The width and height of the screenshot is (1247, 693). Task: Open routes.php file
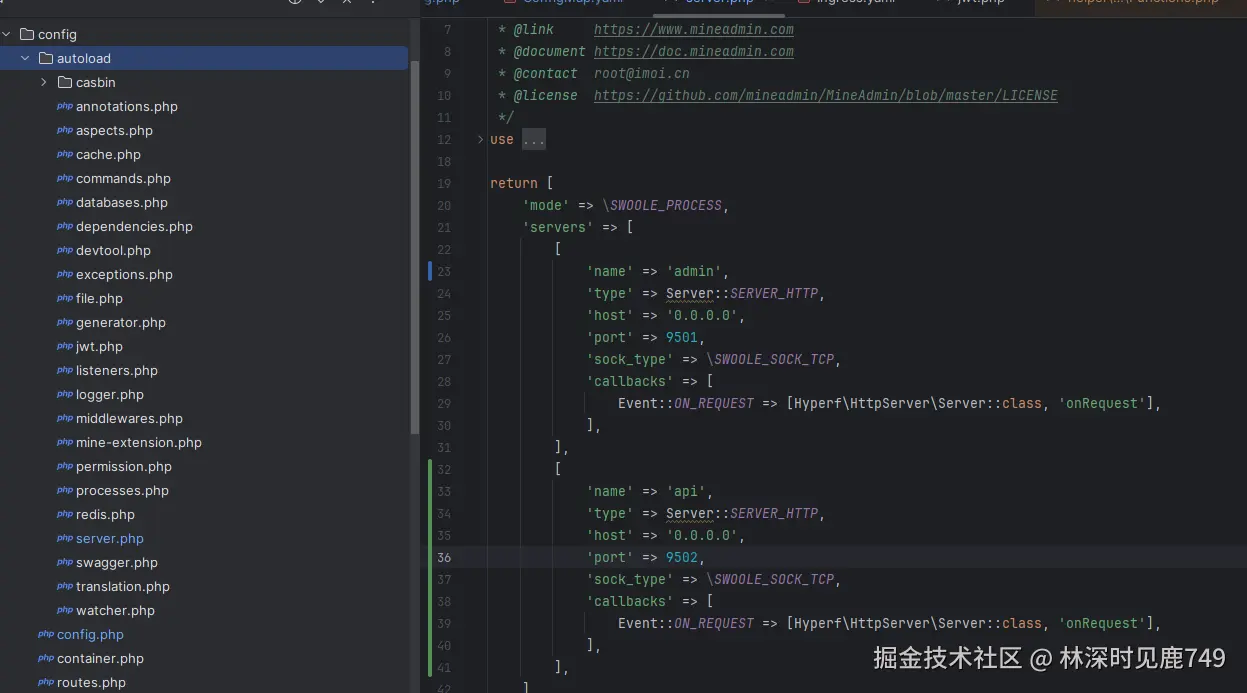tap(91, 682)
